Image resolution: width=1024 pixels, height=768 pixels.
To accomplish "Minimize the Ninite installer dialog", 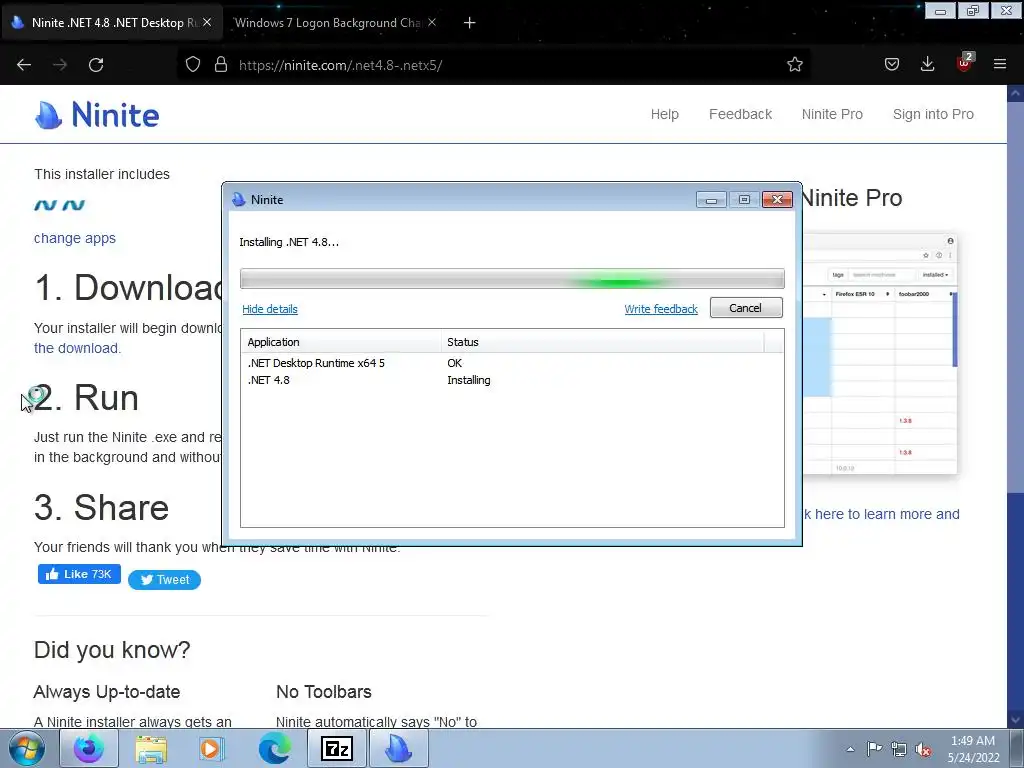I will tap(711, 200).
